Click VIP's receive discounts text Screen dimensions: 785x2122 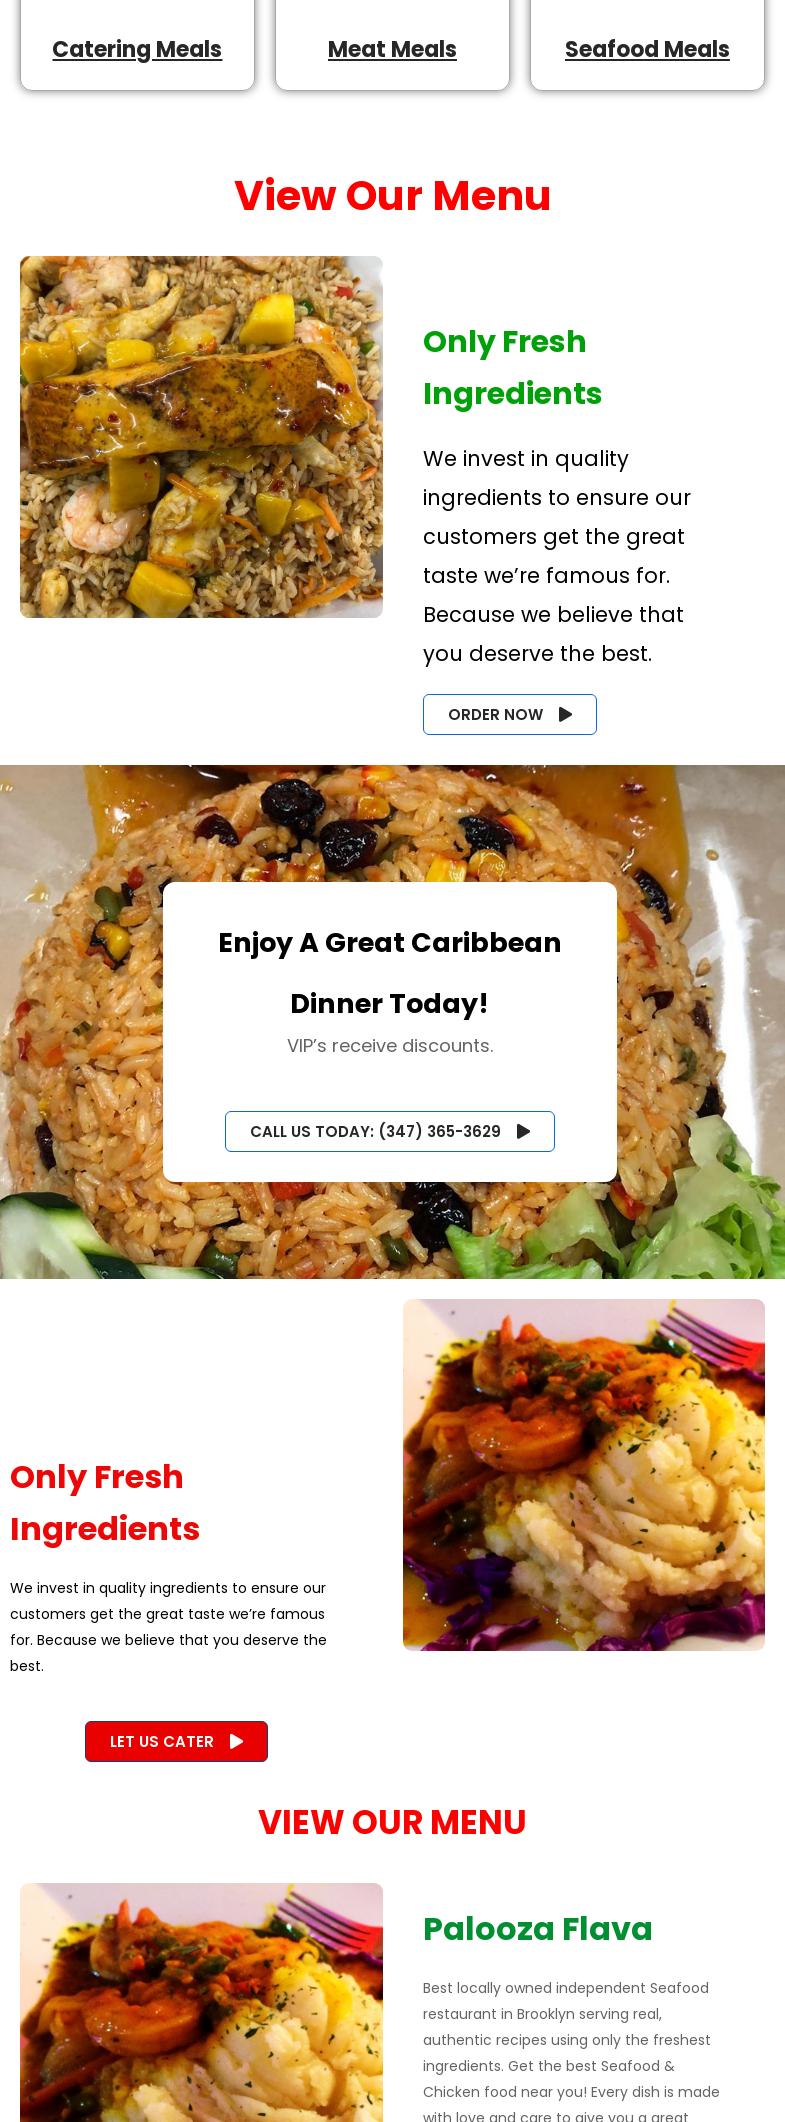pyautogui.click(x=390, y=1045)
